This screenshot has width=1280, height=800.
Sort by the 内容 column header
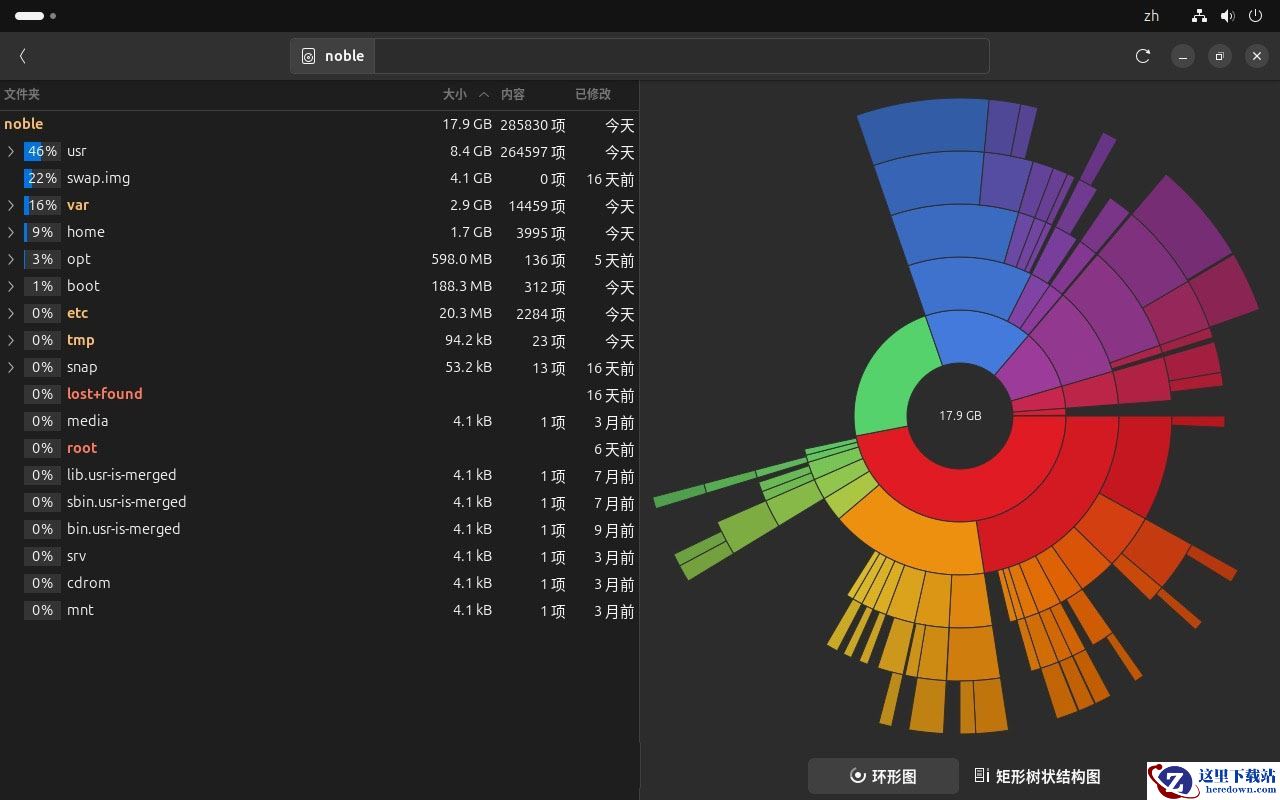point(513,94)
